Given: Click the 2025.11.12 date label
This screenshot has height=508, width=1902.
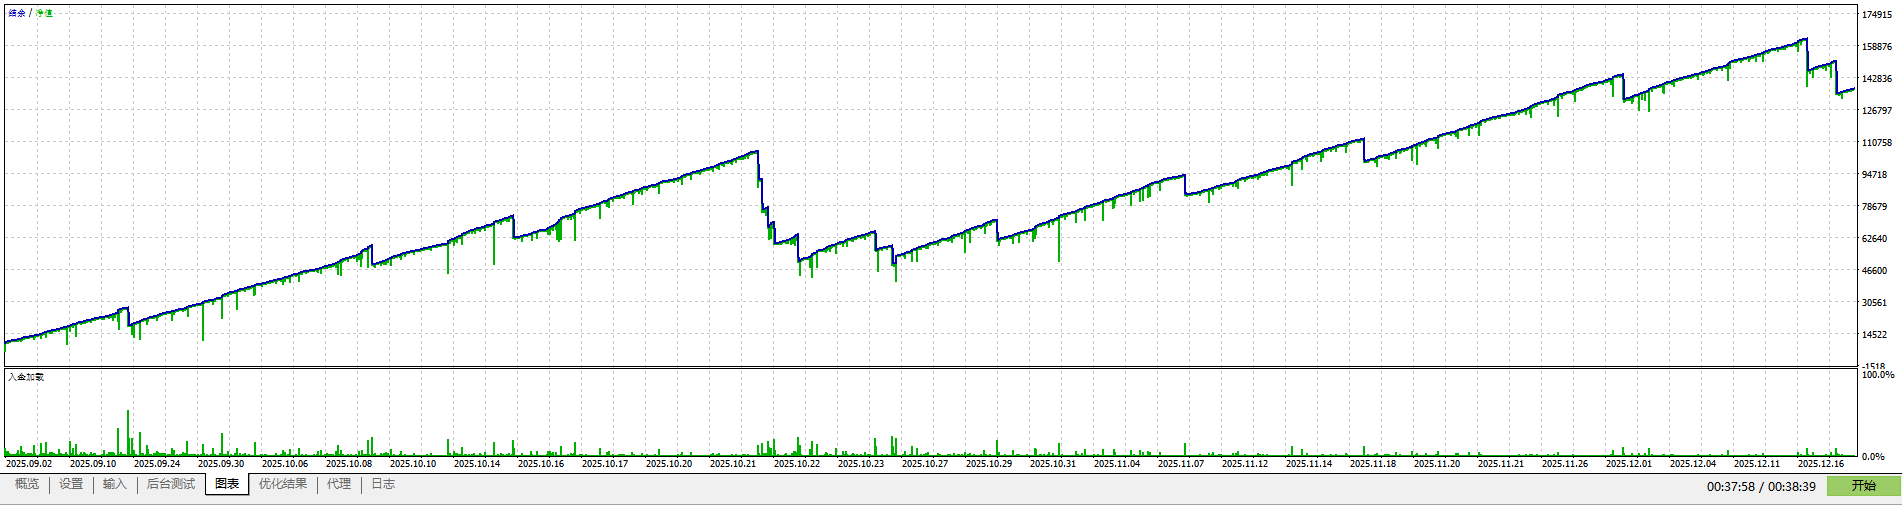Looking at the screenshot, I should click(1245, 464).
